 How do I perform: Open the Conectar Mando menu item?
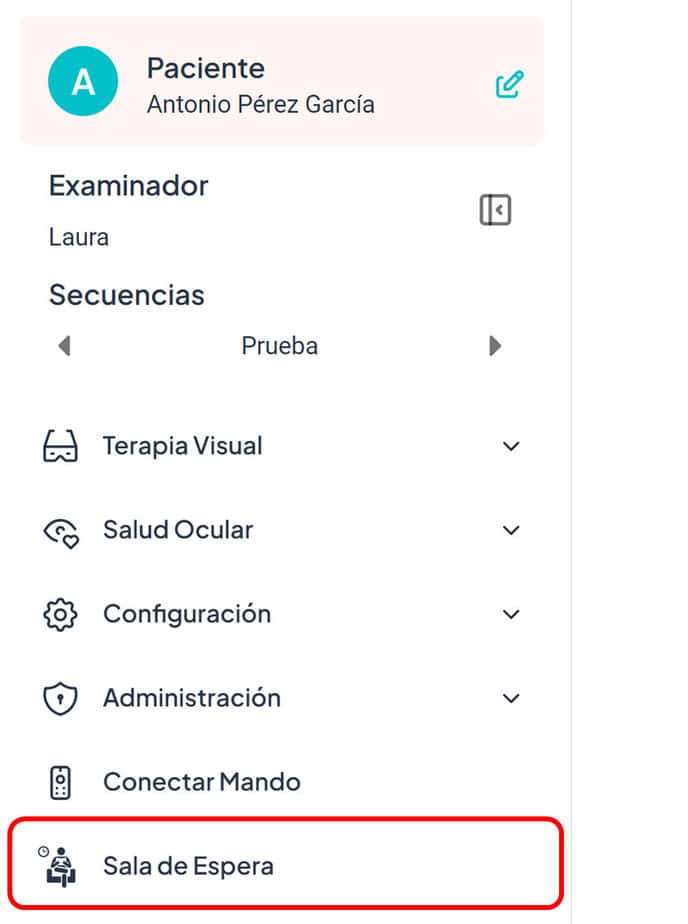285,783
